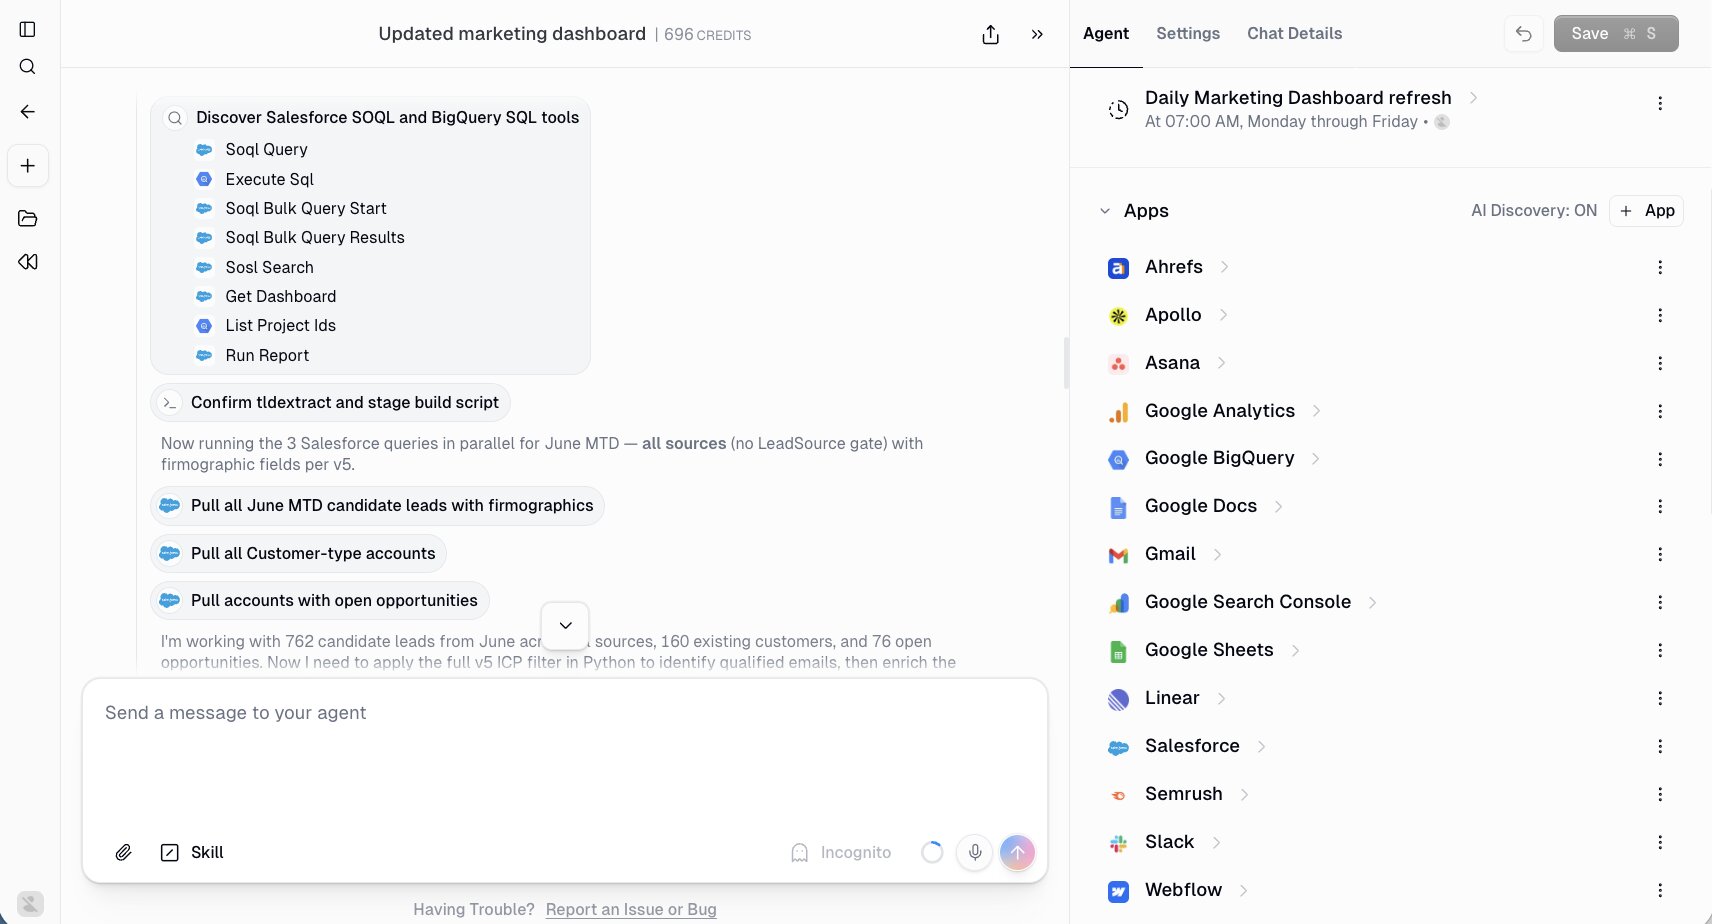Click the Updated marketing dashboard title
Viewport: 1712px width, 924px height.
pos(512,34)
